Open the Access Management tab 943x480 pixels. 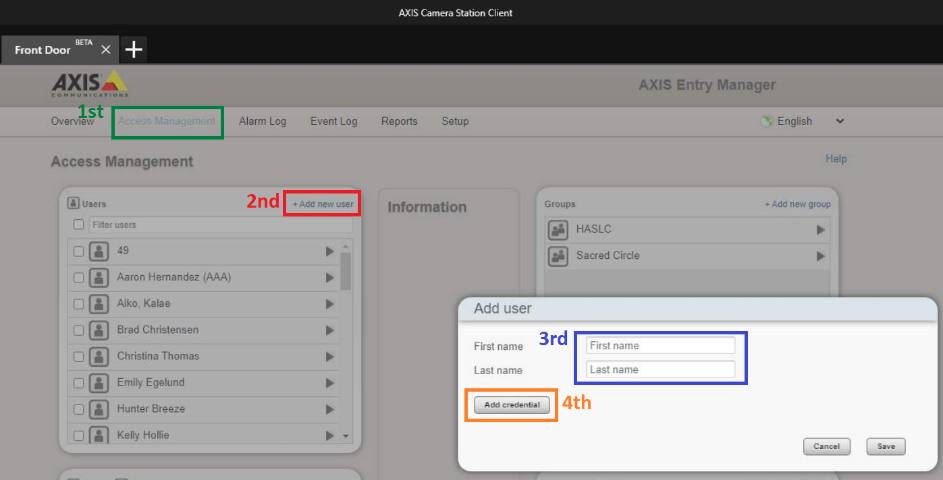167,122
